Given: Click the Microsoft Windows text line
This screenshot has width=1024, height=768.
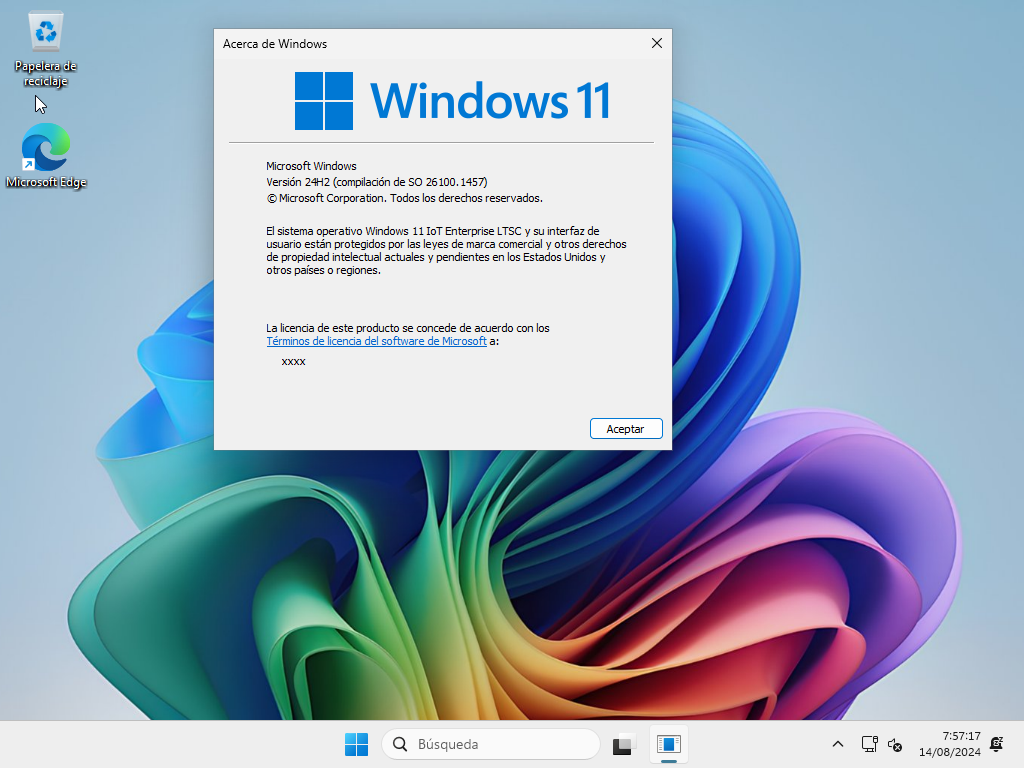Looking at the screenshot, I should coord(311,166).
